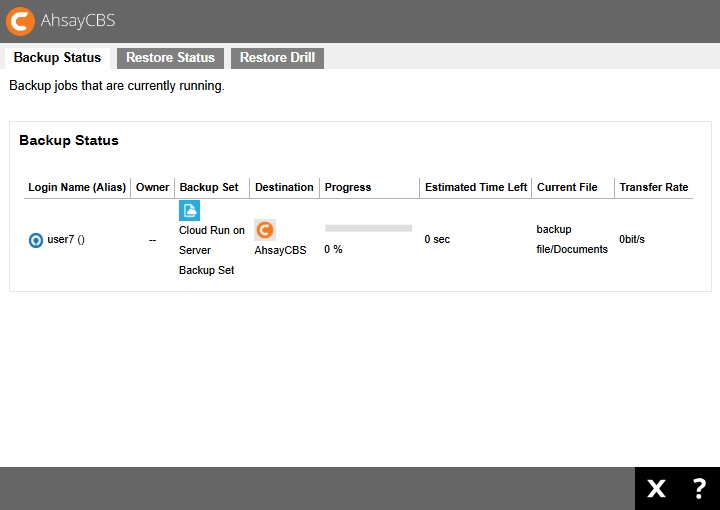Switch to the Restore Drill tab
The width and height of the screenshot is (720, 510).
(277, 57)
